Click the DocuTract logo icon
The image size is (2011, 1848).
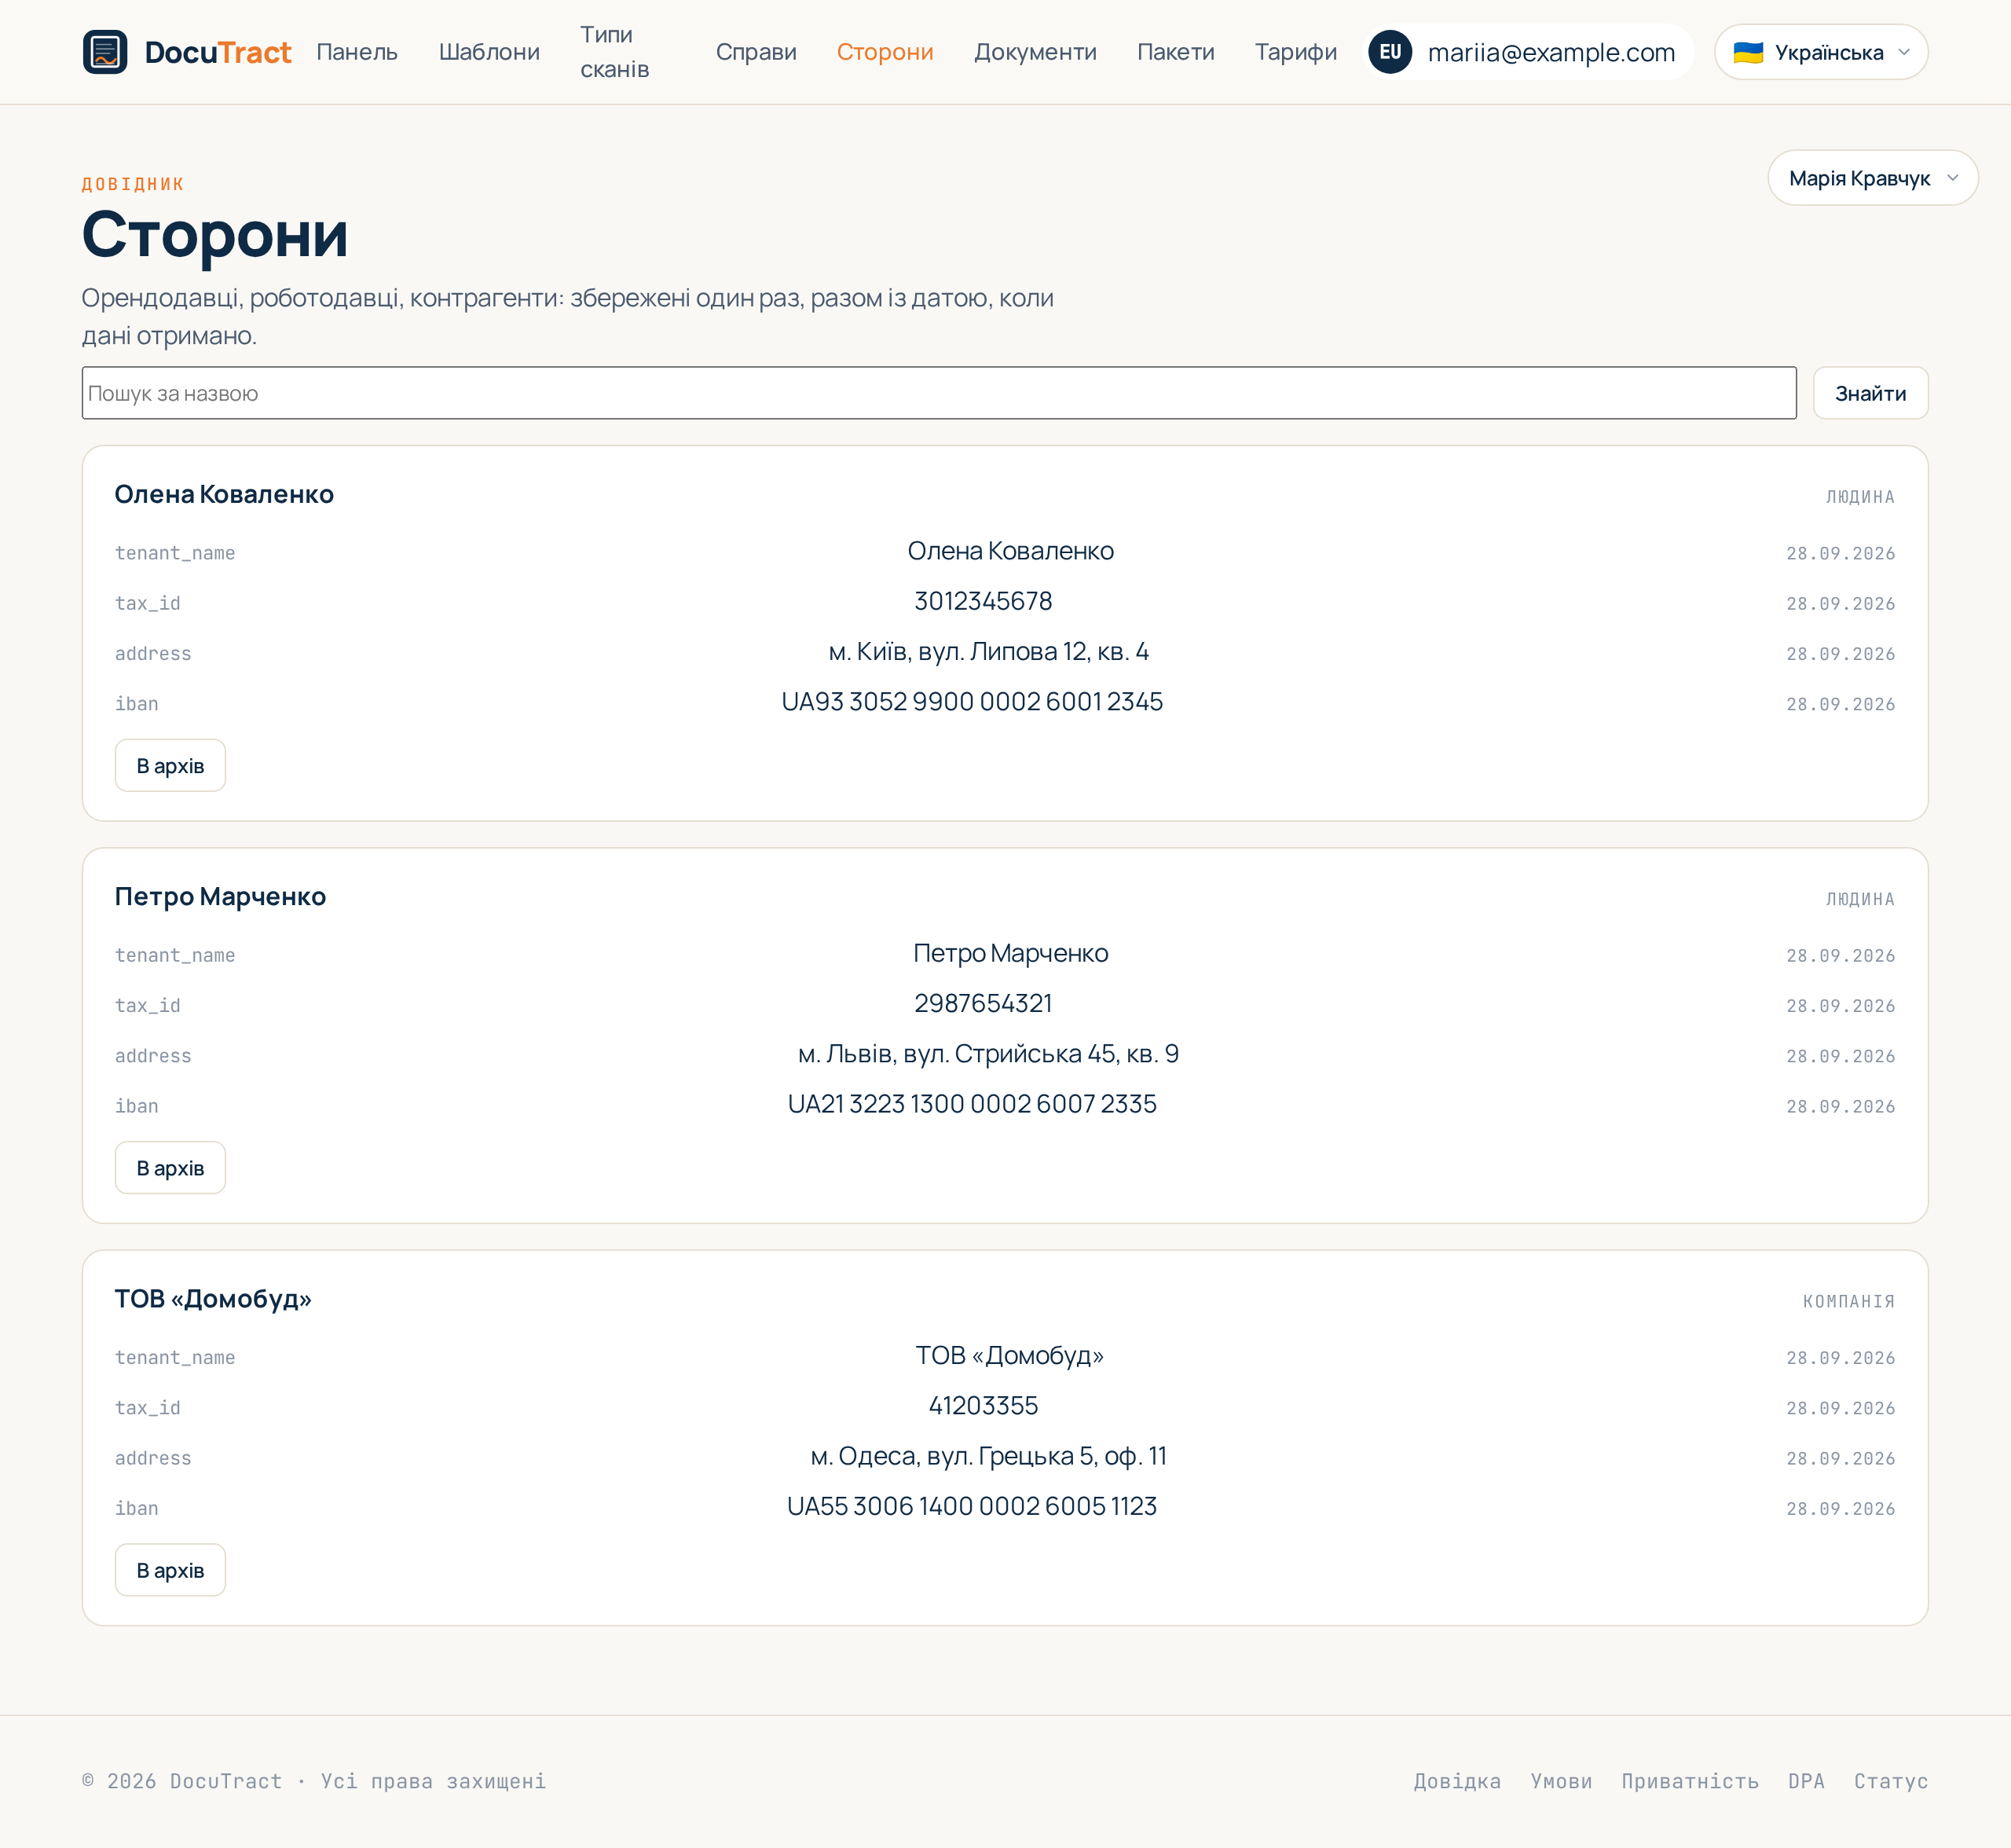click(105, 52)
